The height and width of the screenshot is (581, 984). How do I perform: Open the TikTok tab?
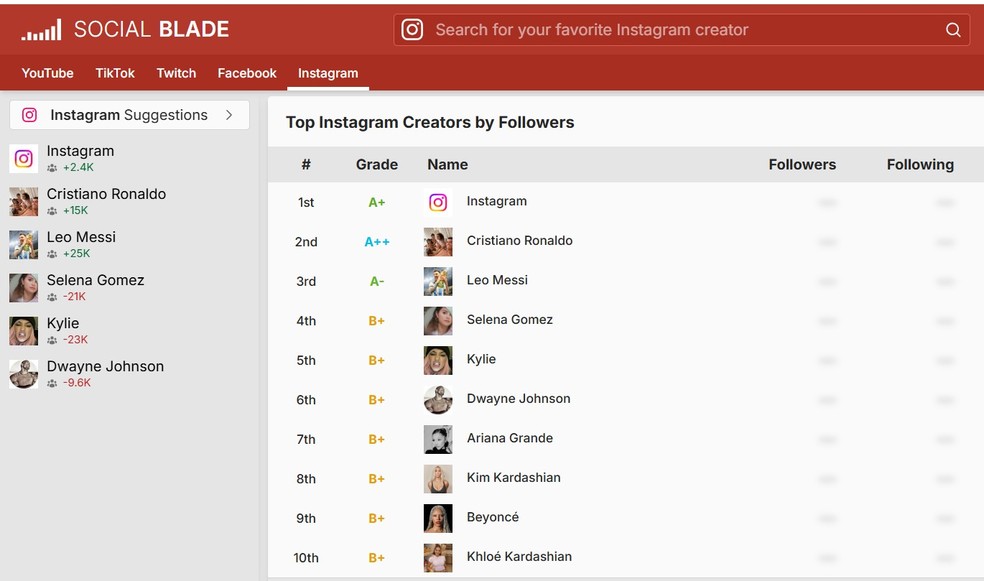point(115,73)
